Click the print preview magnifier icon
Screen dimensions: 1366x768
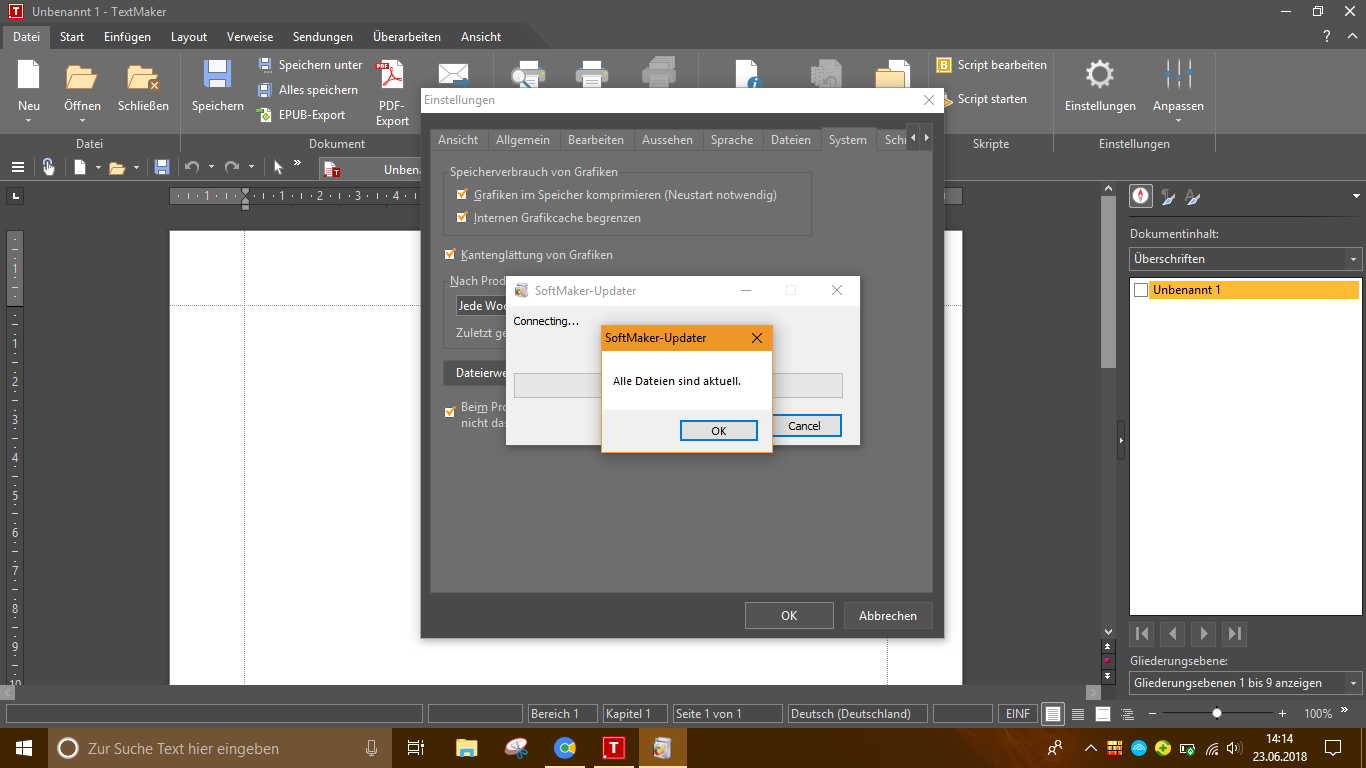click(527, 74)
